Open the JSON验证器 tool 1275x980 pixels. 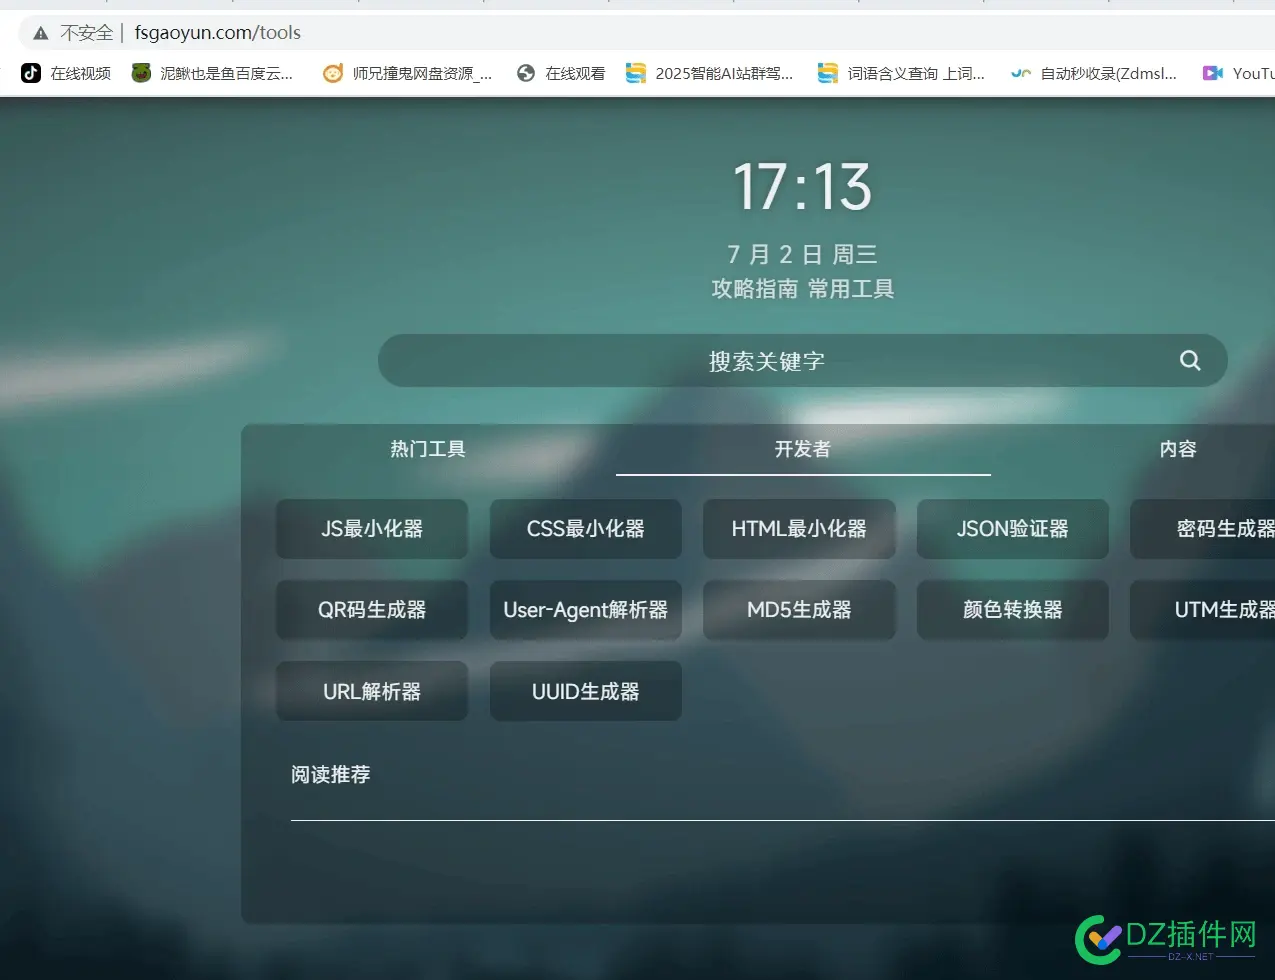(1012, 529)
